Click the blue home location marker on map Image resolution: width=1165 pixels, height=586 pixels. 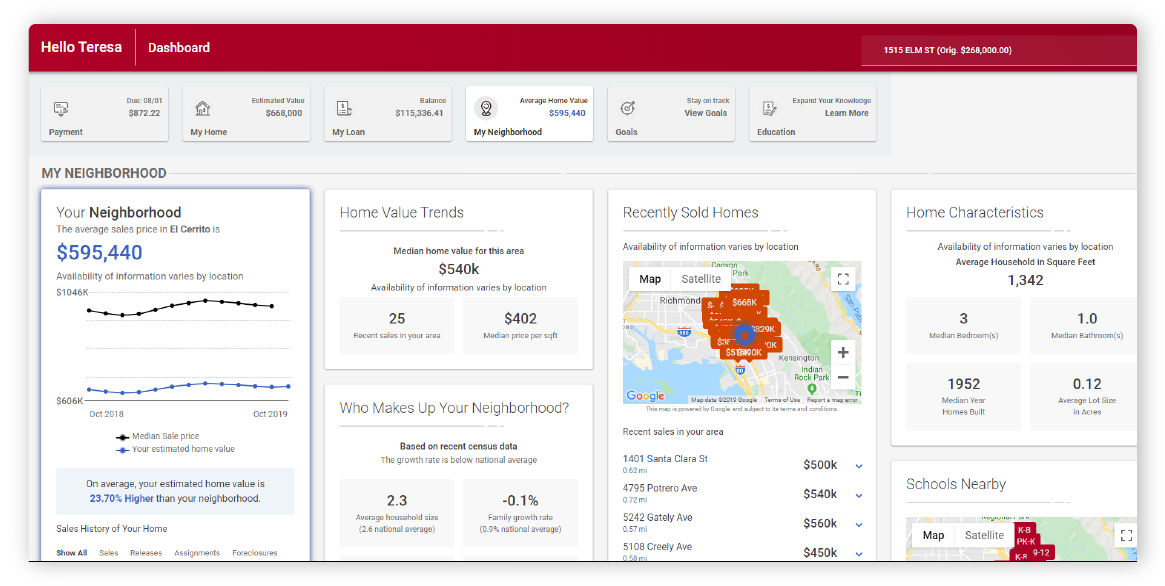pyautogui.click(x=744, y=335)
